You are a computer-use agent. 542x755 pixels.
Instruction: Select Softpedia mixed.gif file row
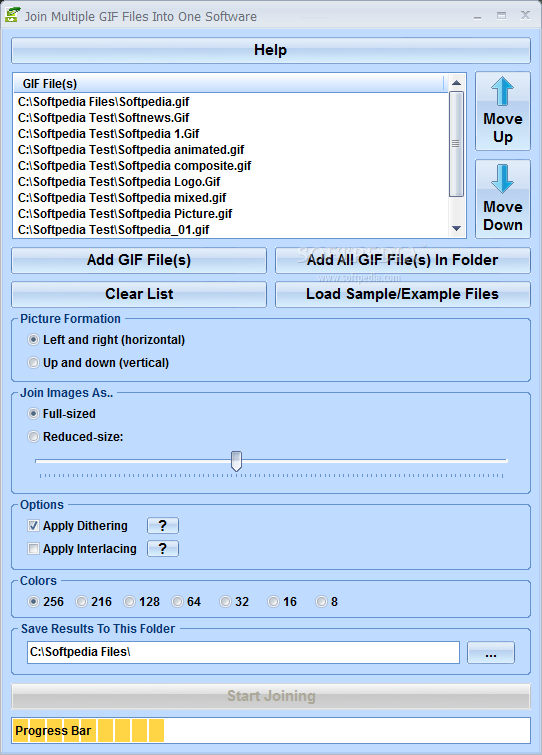pyautogui.click(x=231, y=198)
